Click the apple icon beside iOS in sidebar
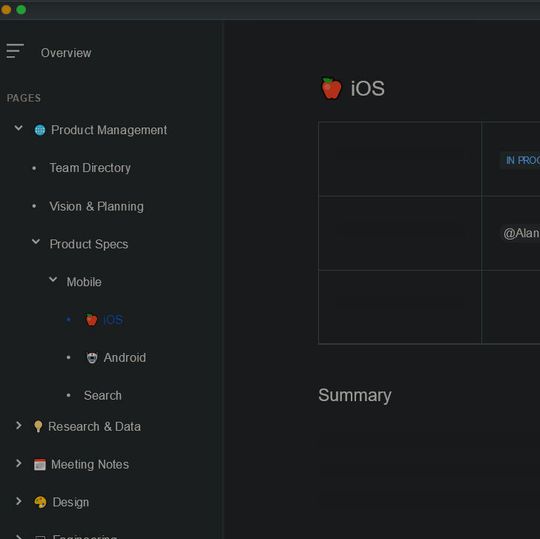The height and width of the screenshot is (539, 540). [91, 320]
